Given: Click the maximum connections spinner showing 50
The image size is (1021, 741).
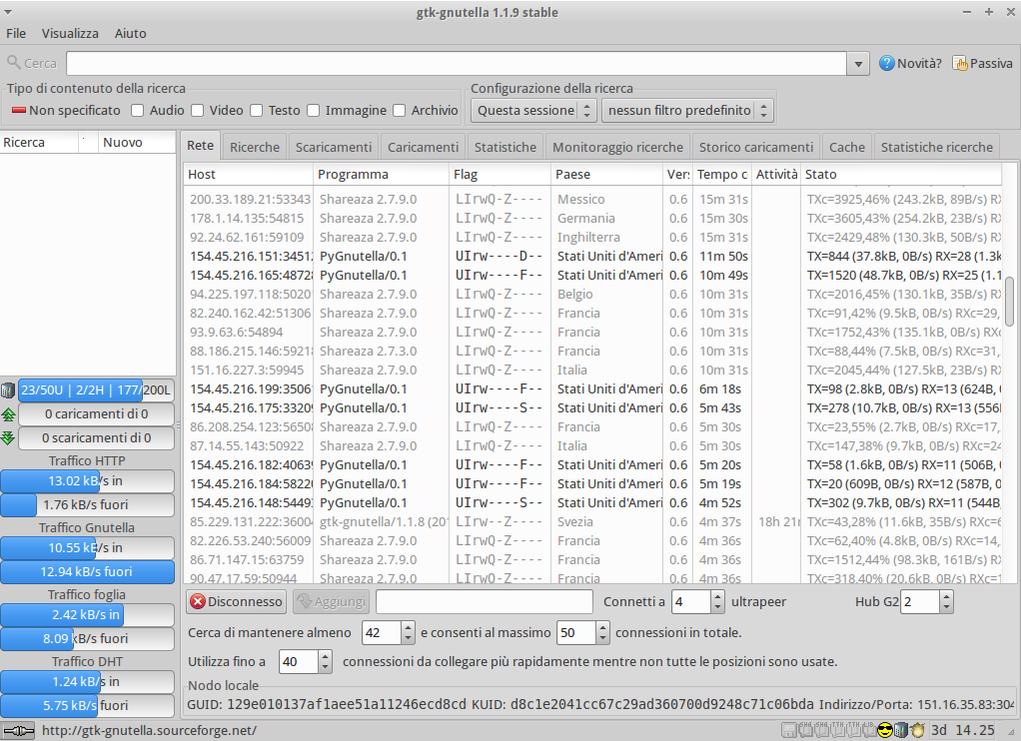Looking at the screenshot, I should pos(583,632).
